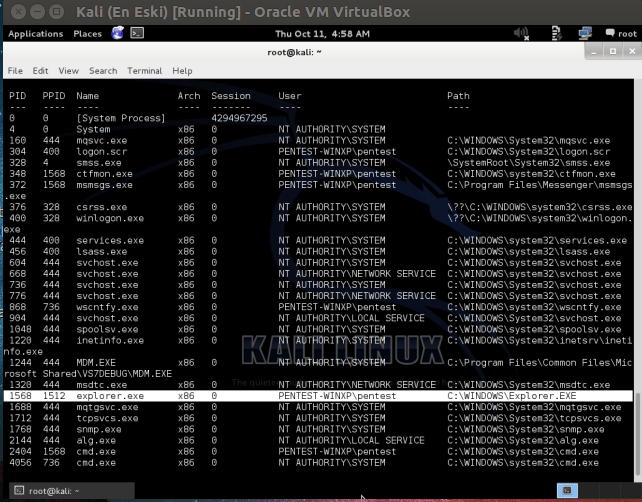Click the muted volume speaker icon
Image resolution: width=642 pixels, height=502 pixels.
pos(521,33)
